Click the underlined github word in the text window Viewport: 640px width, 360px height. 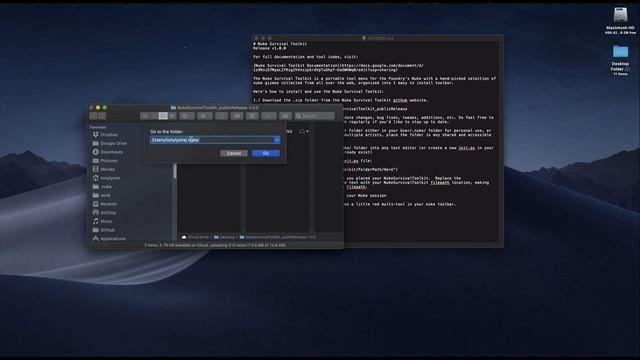(x=400, y=100)
